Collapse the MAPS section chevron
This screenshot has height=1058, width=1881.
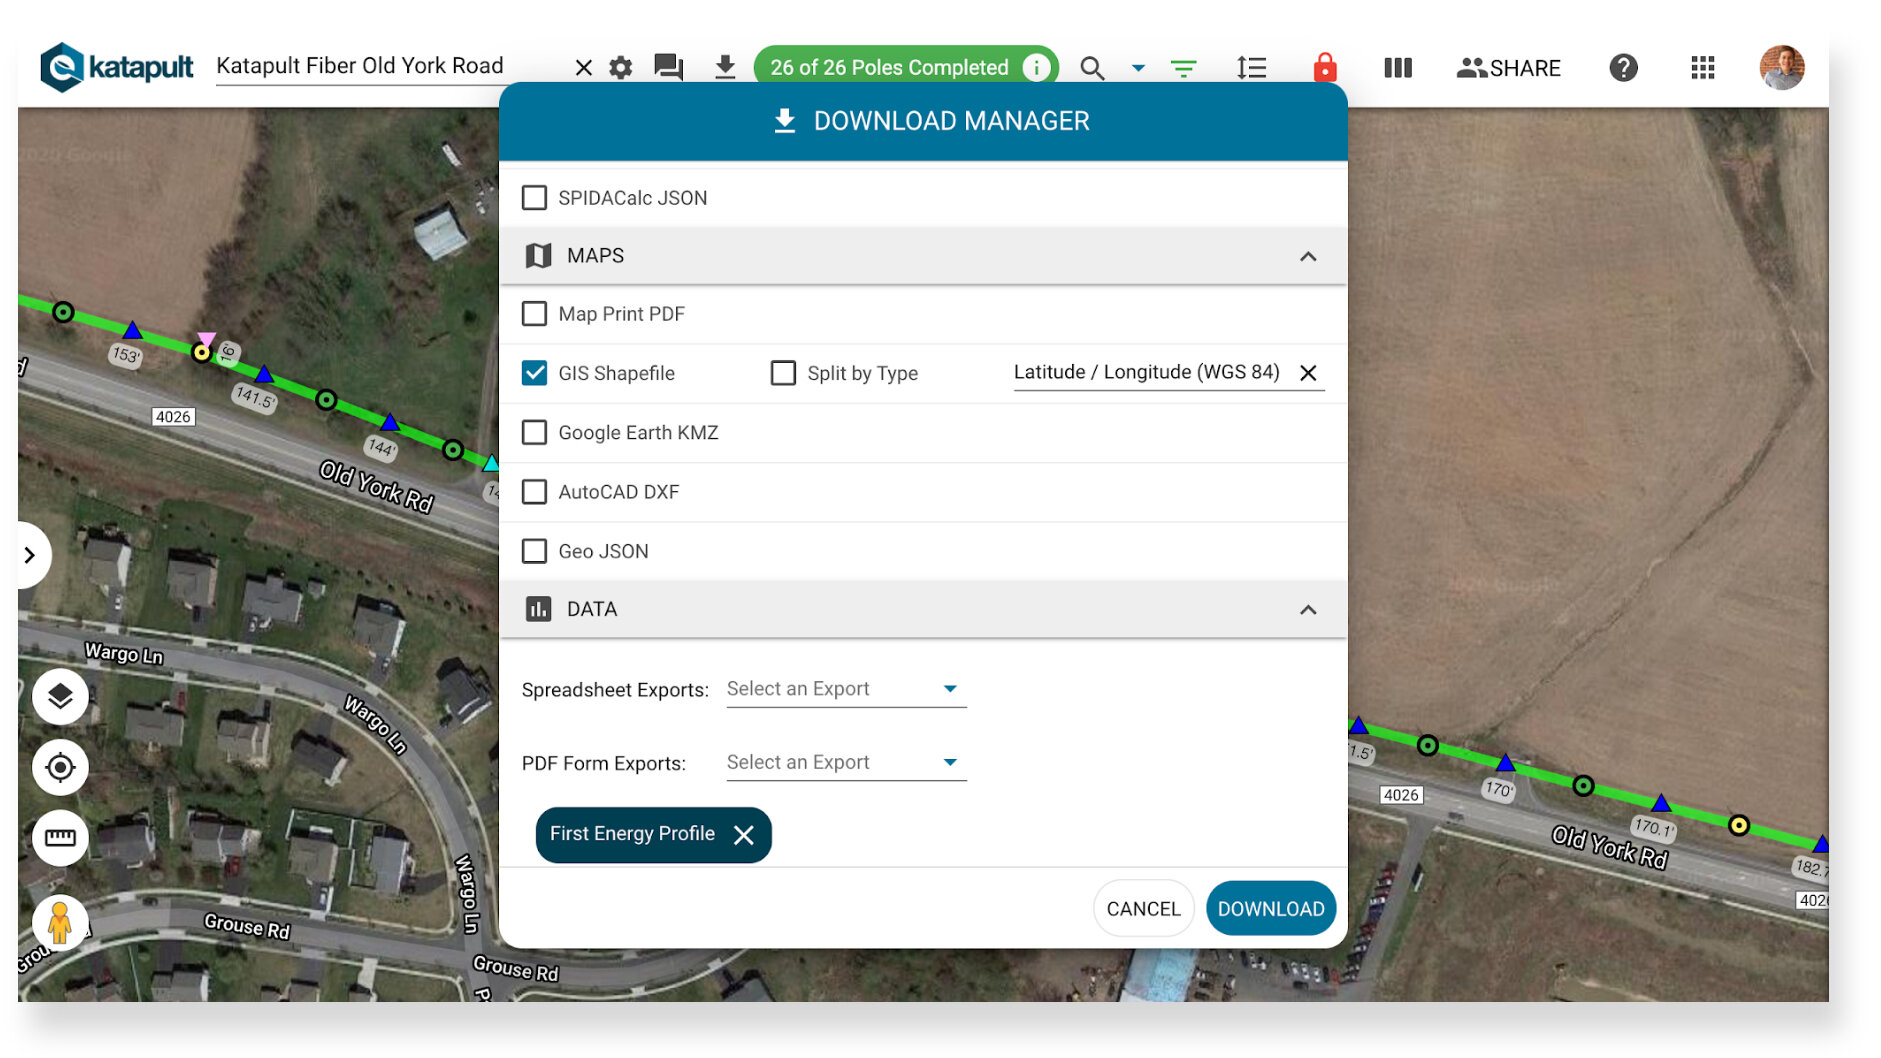1308,256
